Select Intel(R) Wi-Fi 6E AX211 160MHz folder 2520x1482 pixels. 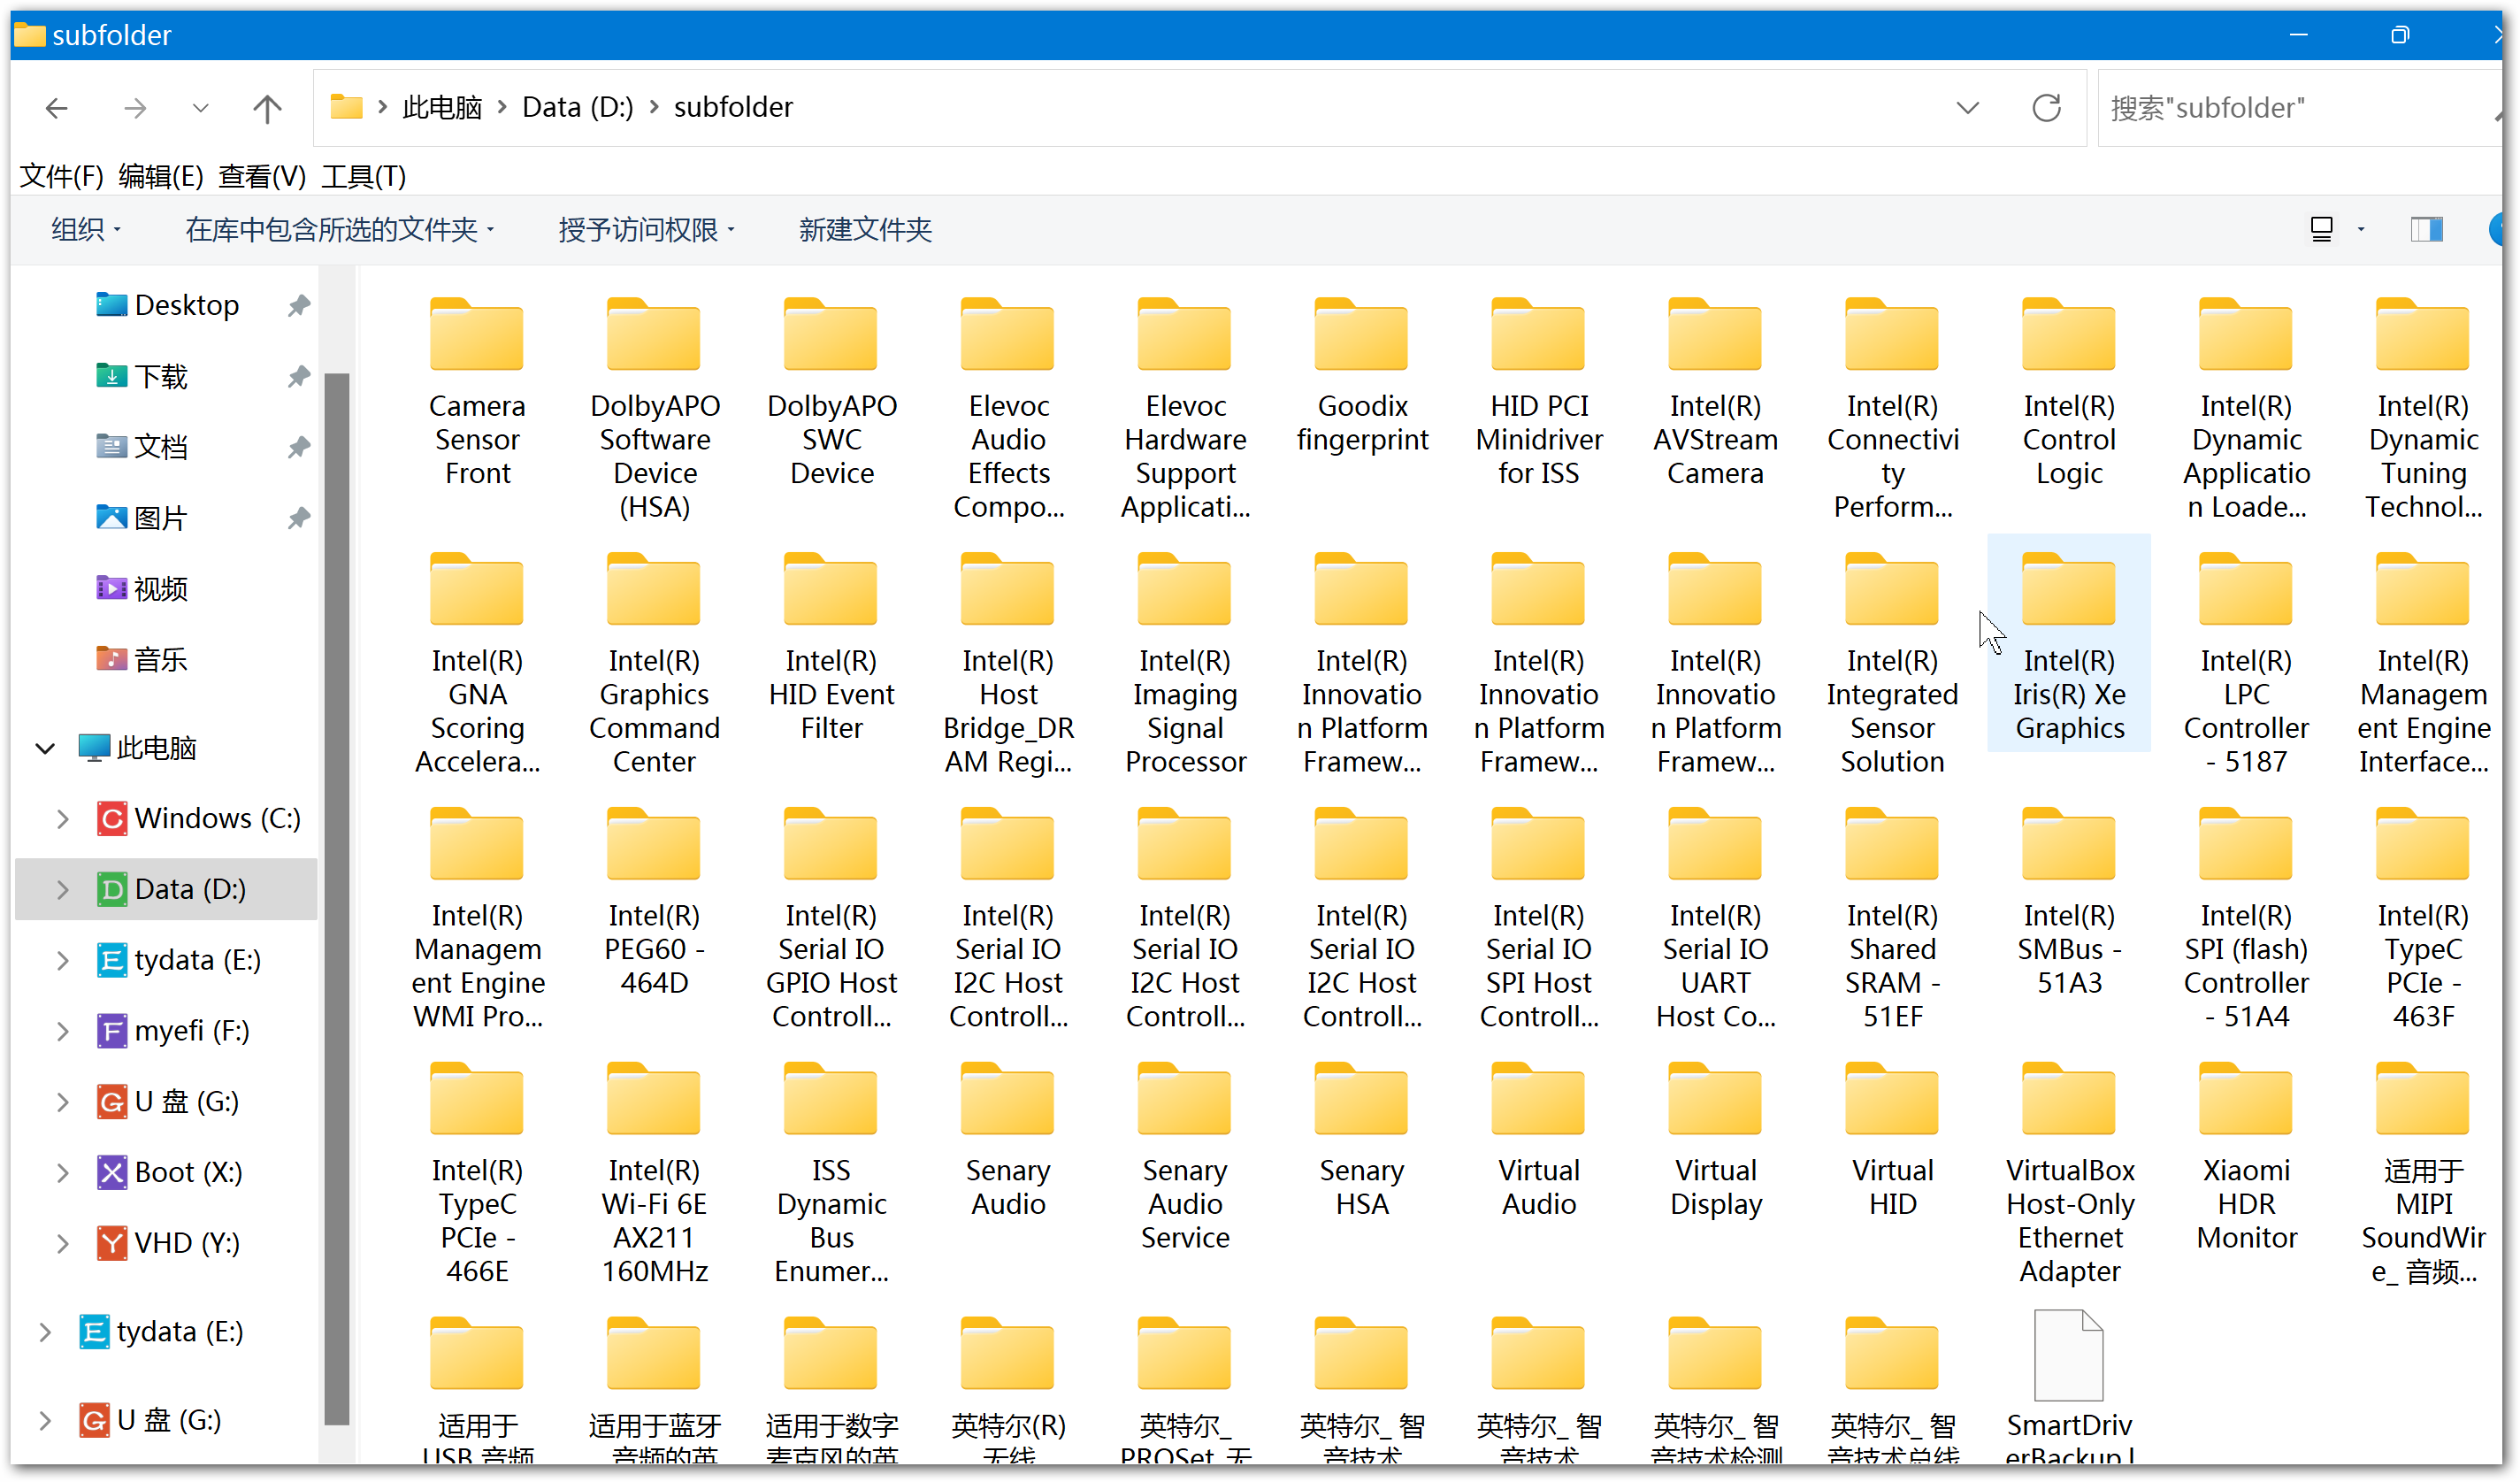coord(654,1175)
